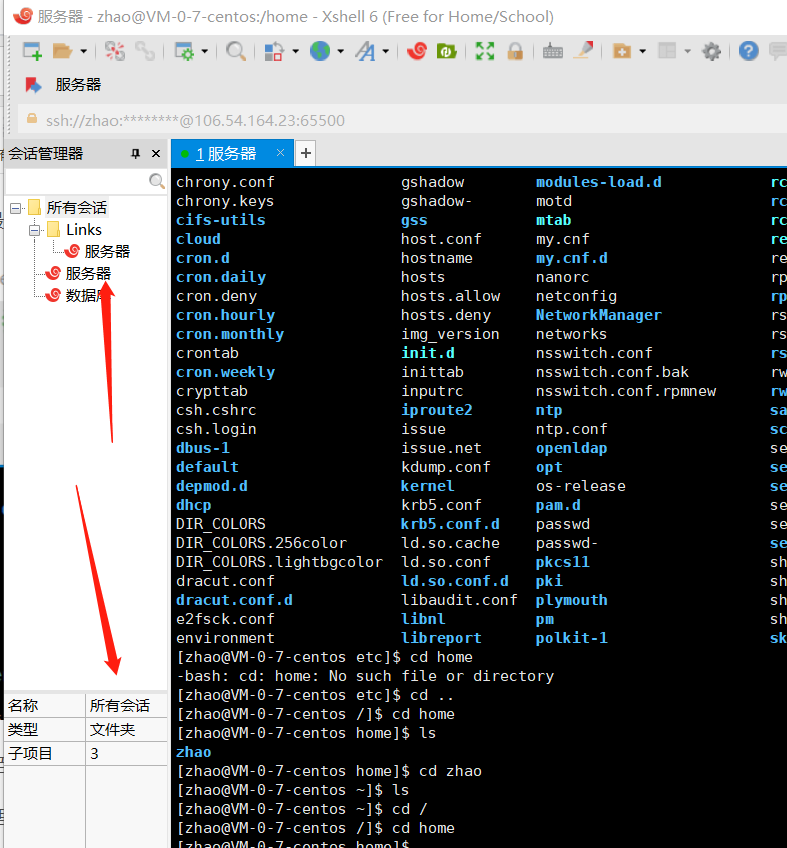Open Options with the gear icon
The height and width of the screenshot is (848, 787).
click(x=711, y=51)
